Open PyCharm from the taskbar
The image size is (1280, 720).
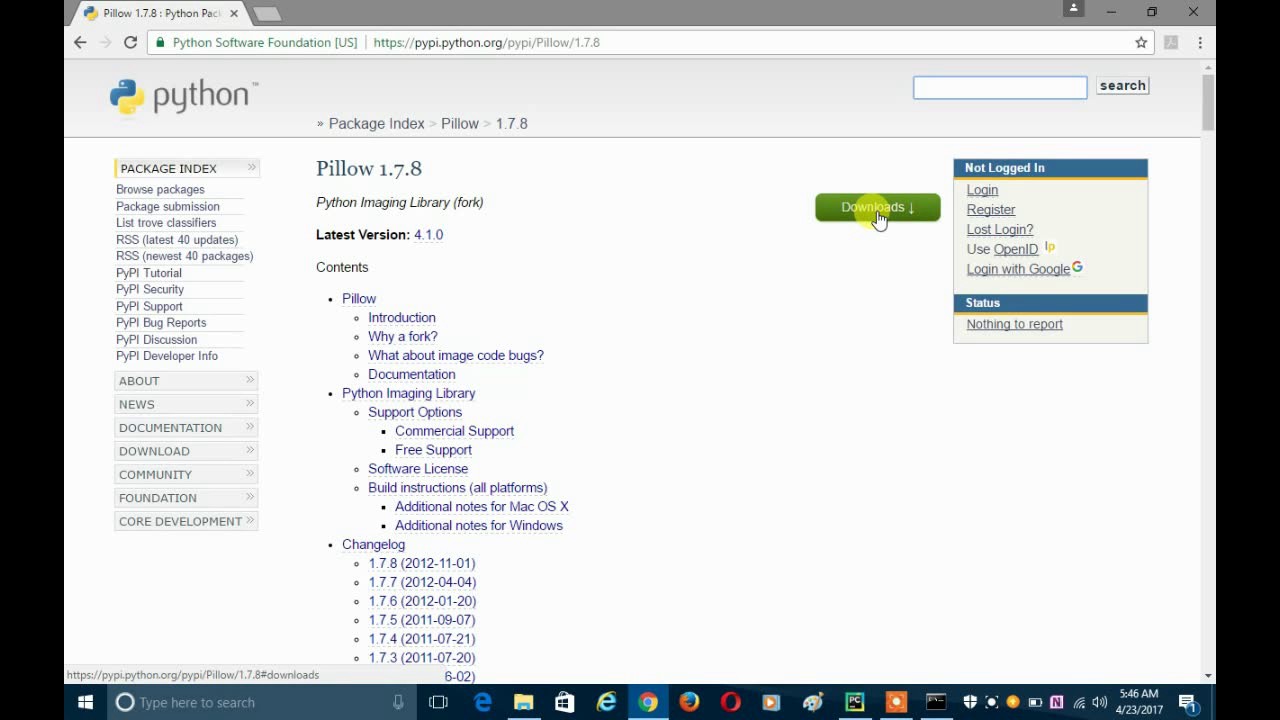coord(854,702)
